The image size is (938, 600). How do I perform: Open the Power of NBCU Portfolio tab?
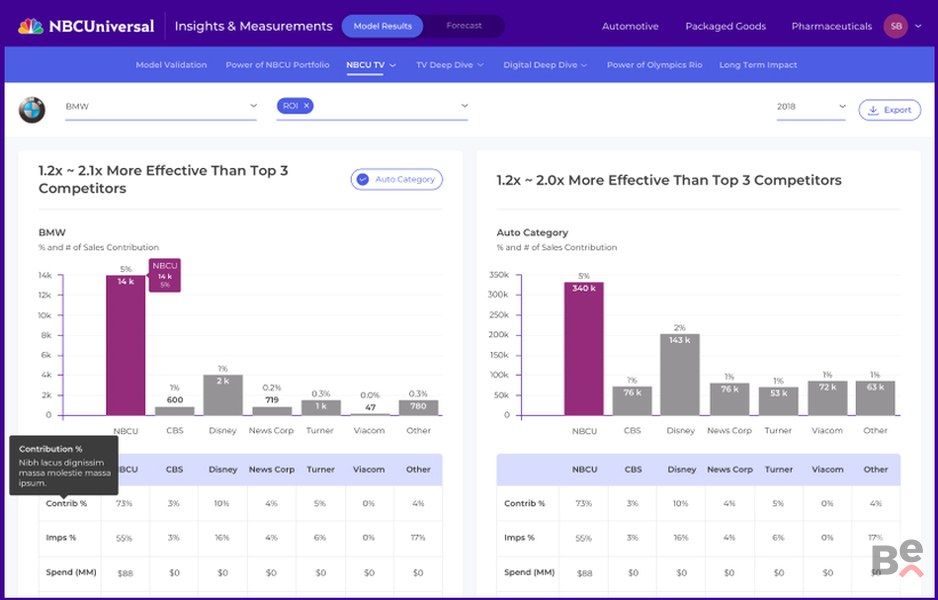click(278, 65)
